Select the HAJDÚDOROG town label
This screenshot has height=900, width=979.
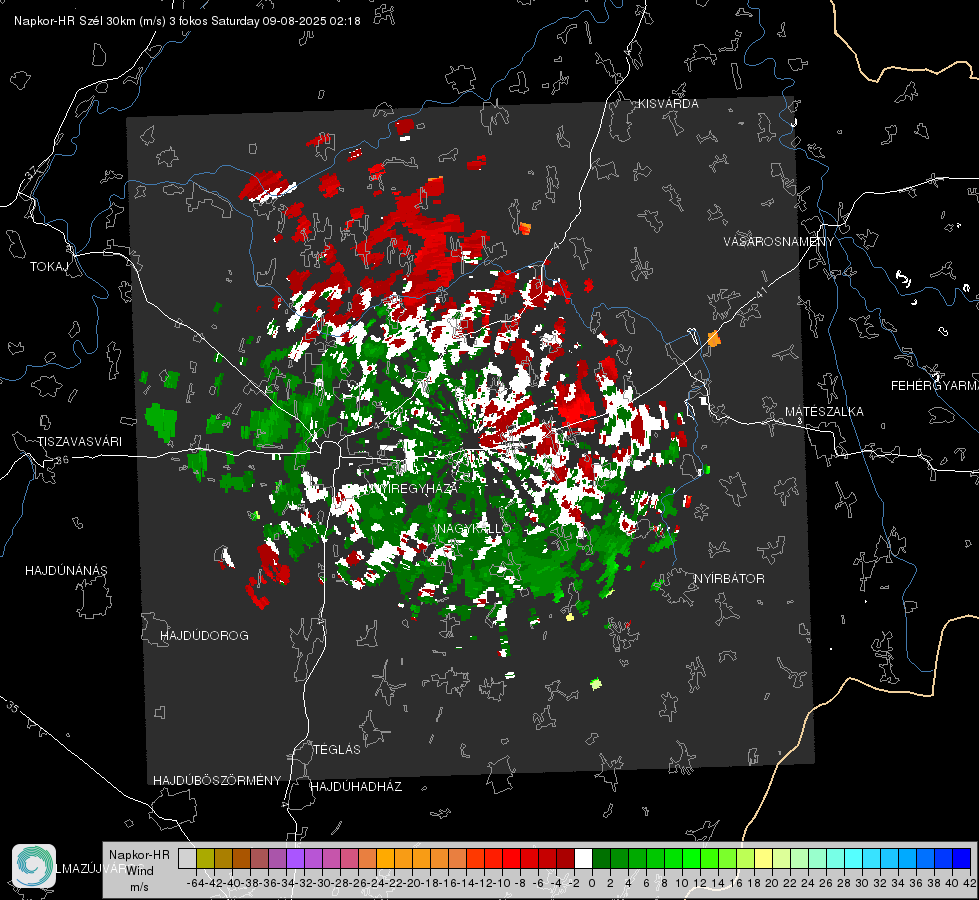click(x=204, y=636)
